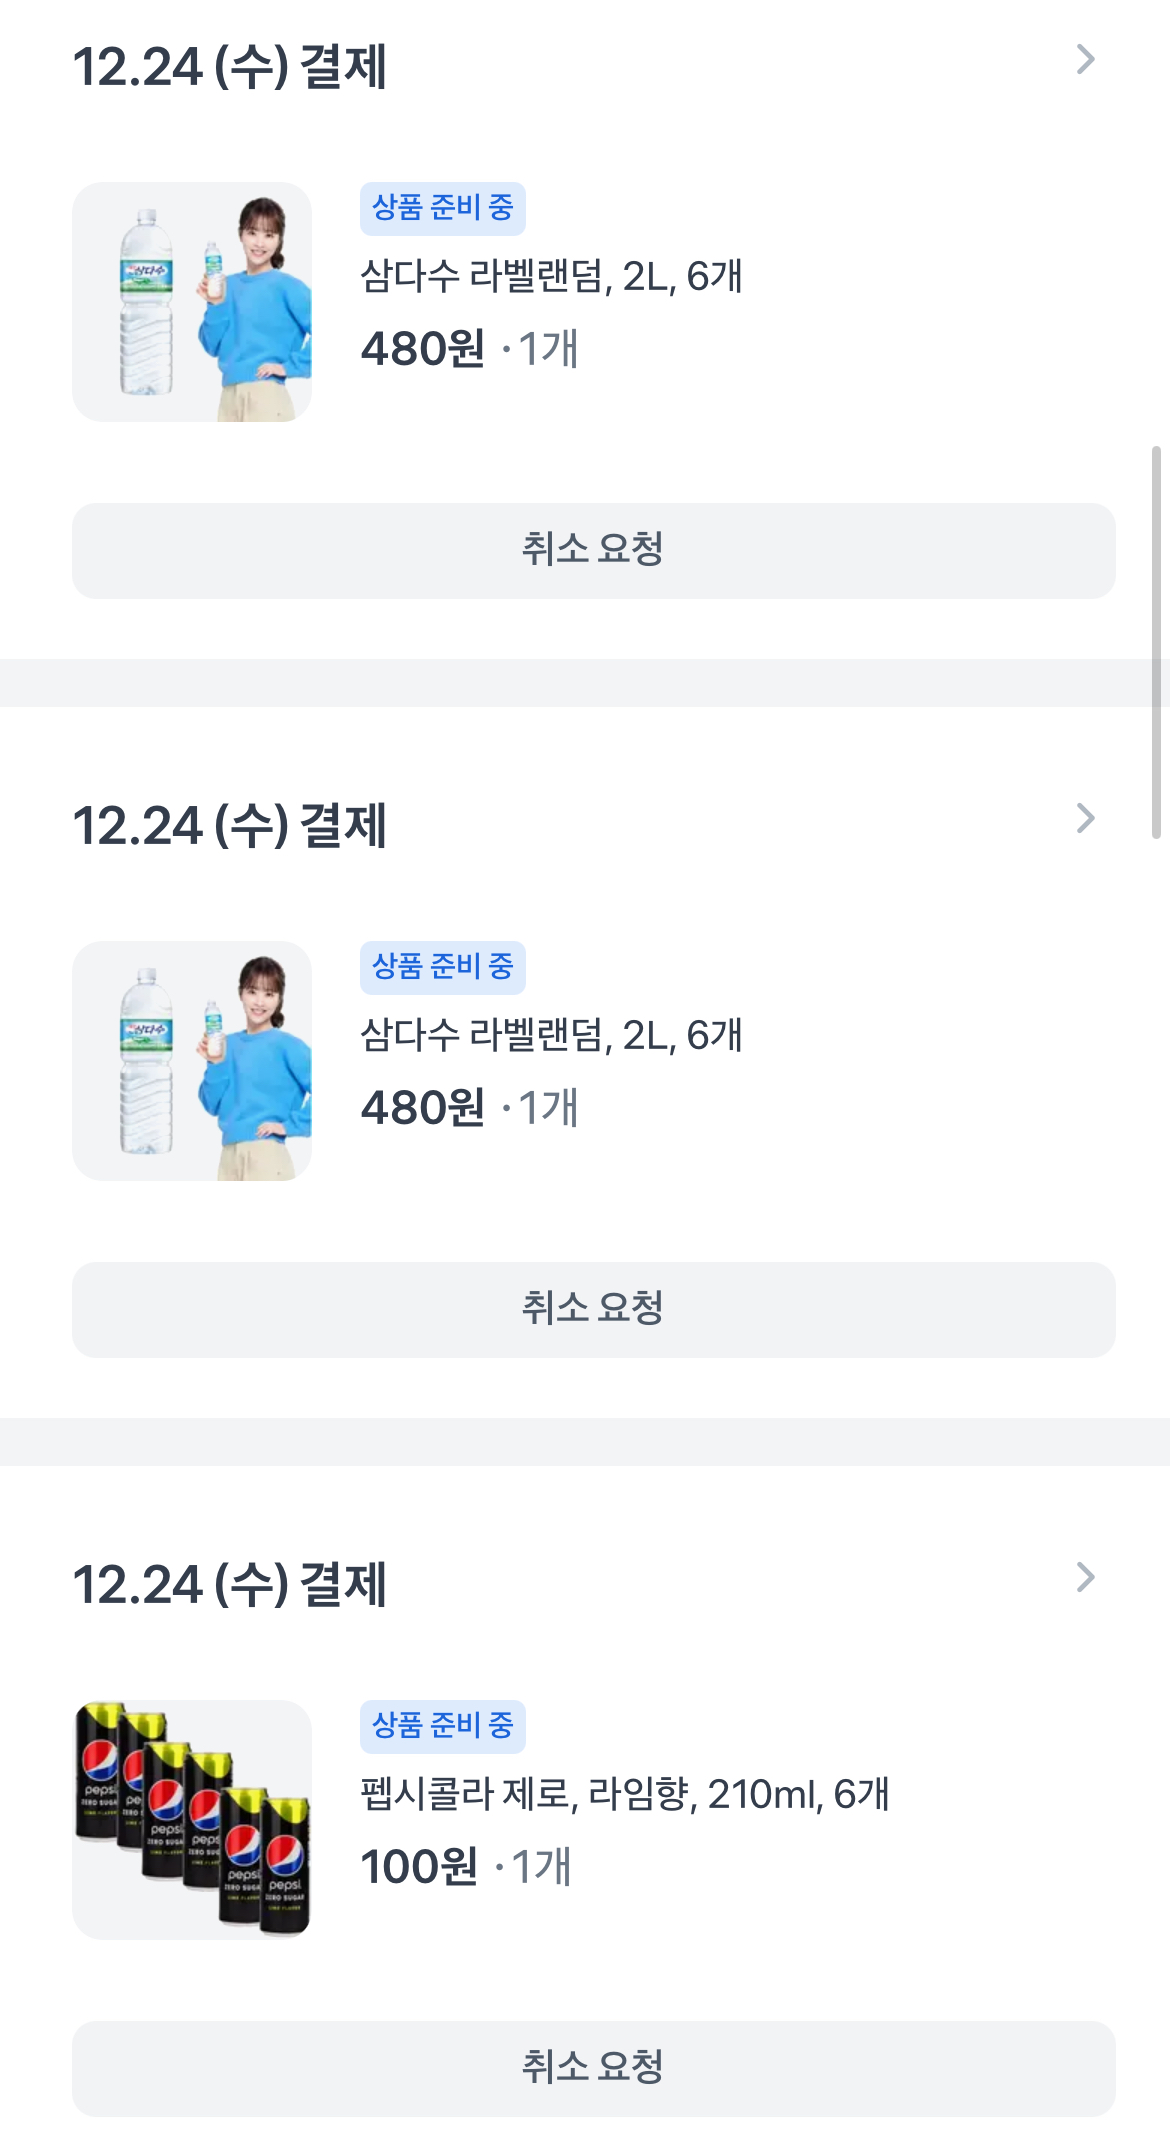Tap the second Samdasoo water product thumbnail
The image size is (1170, 2148).
[x=192, y=1061]
